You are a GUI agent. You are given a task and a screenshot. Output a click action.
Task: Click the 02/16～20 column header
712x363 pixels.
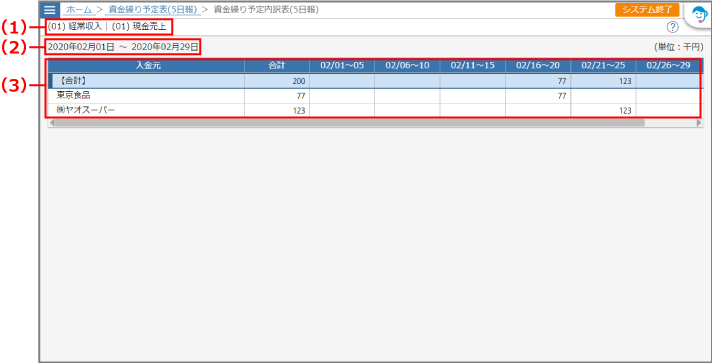tap(538, 65)
